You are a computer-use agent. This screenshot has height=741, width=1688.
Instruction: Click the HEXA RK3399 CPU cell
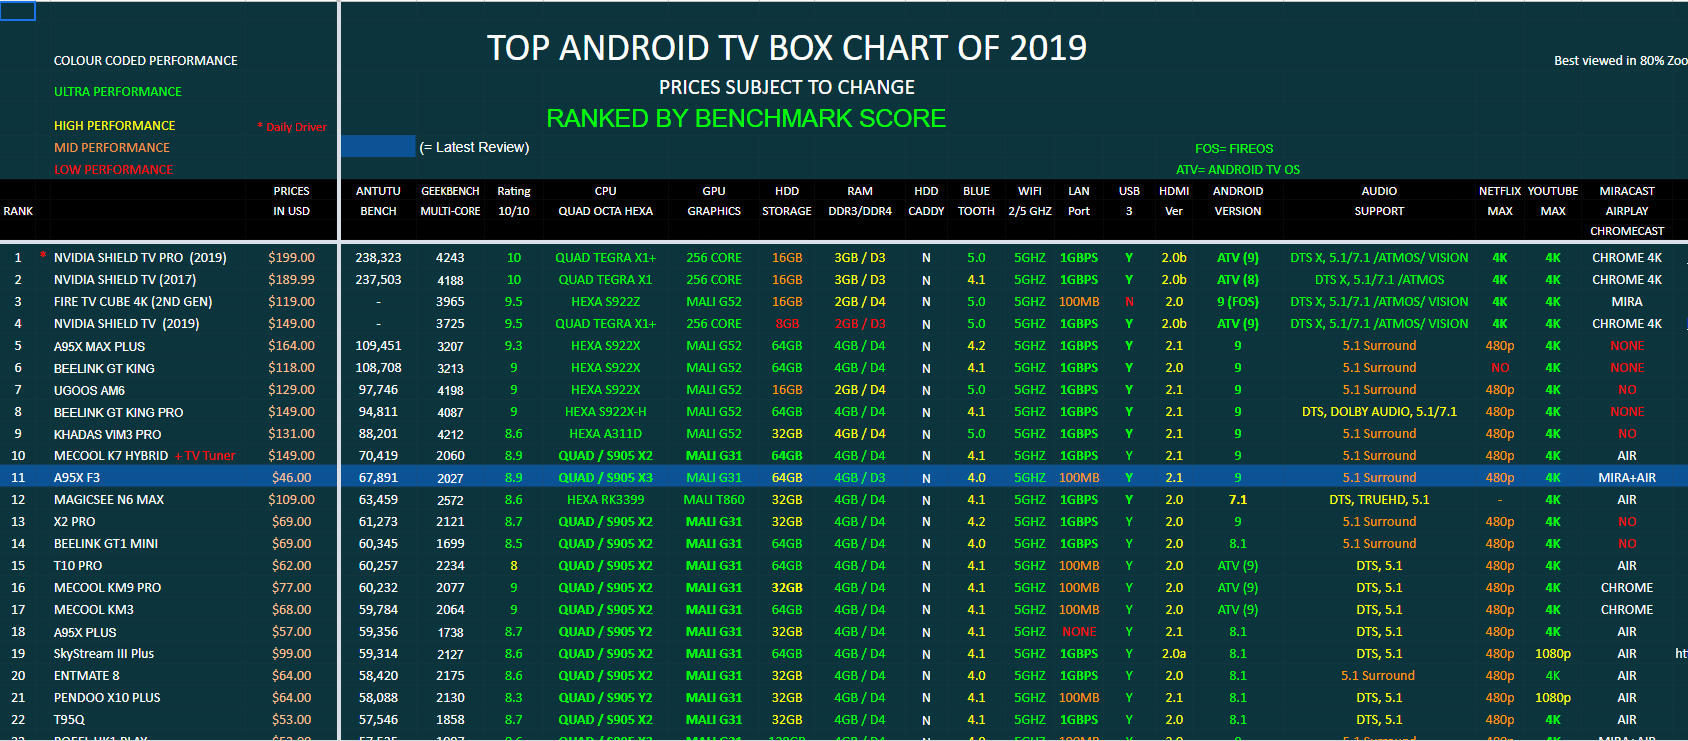click(605, 500)
